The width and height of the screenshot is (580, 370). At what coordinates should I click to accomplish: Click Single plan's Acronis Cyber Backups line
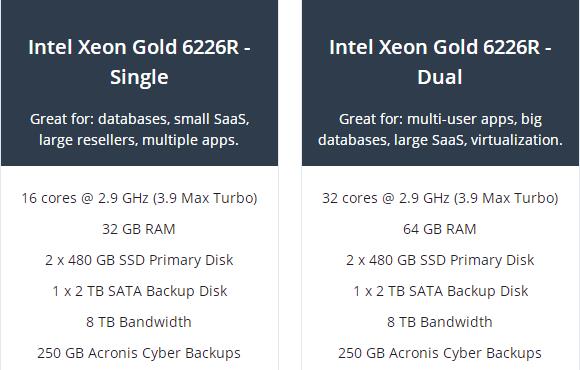pos(139,353)
